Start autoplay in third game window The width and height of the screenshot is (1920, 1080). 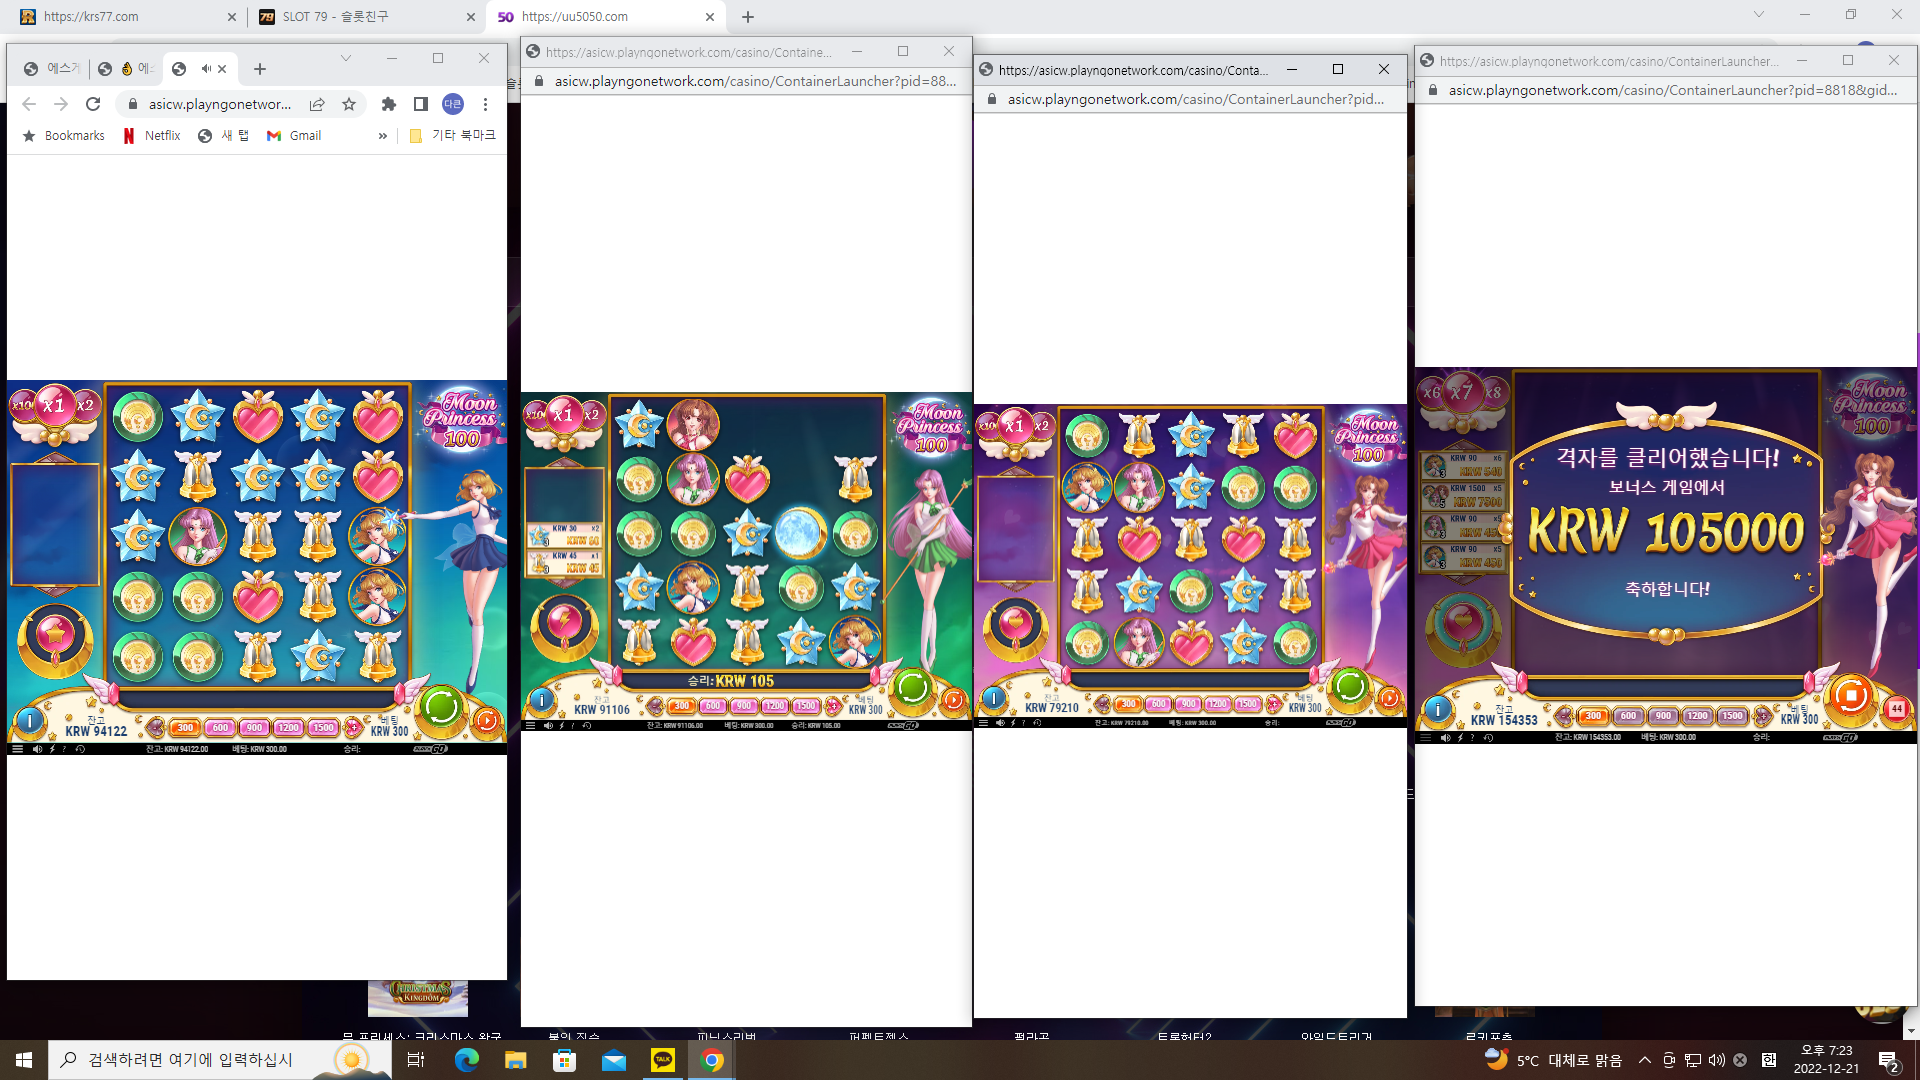(1389, 698)
